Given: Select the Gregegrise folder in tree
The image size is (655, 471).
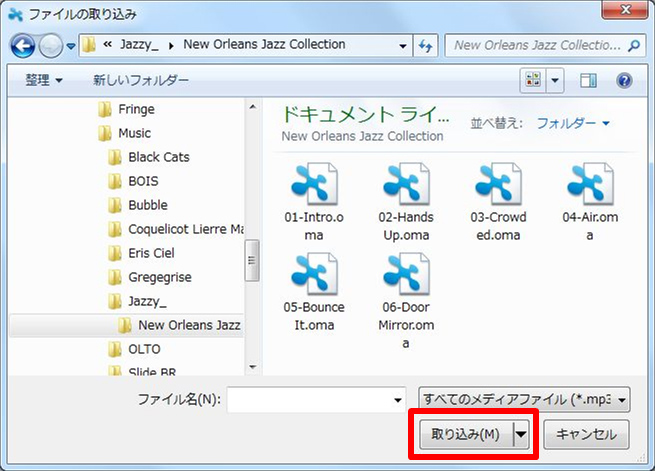Looking at the screenshot, I should coord(159,277).
